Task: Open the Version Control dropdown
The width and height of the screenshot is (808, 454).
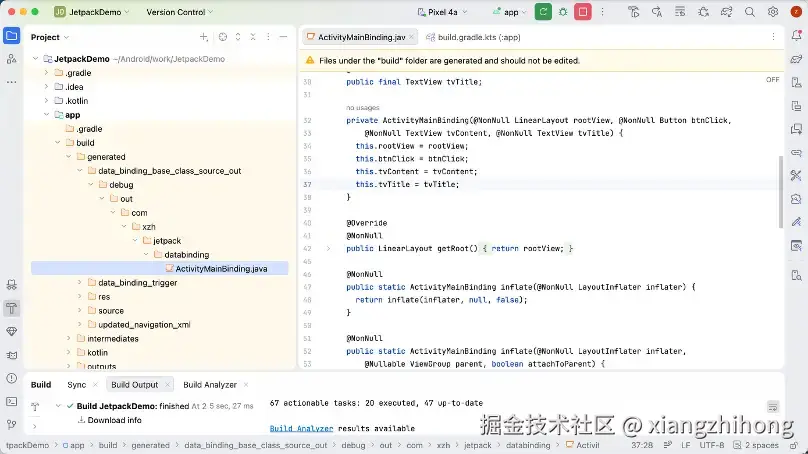Action: click(x=179, y=12)
